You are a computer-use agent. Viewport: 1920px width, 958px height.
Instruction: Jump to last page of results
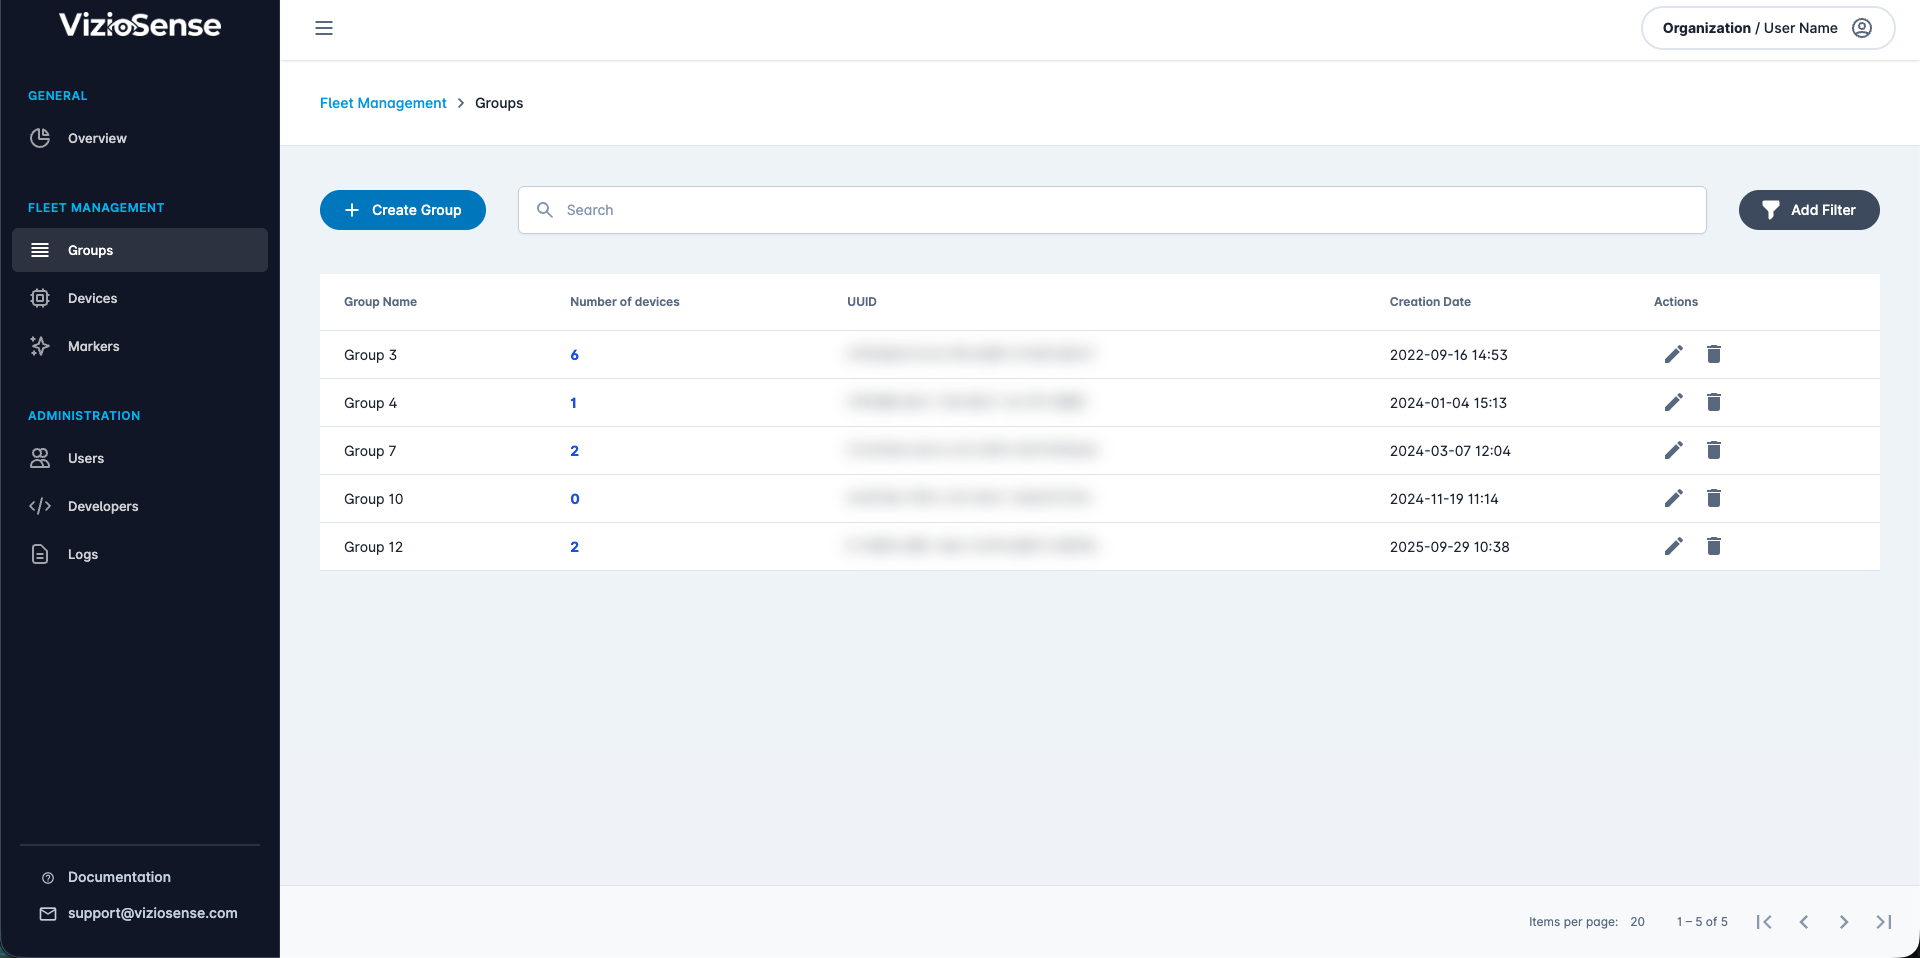(1884, 922)
